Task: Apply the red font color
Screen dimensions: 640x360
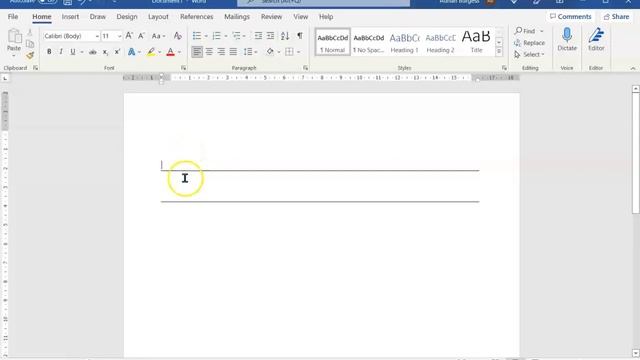Action: pos(171,52)
